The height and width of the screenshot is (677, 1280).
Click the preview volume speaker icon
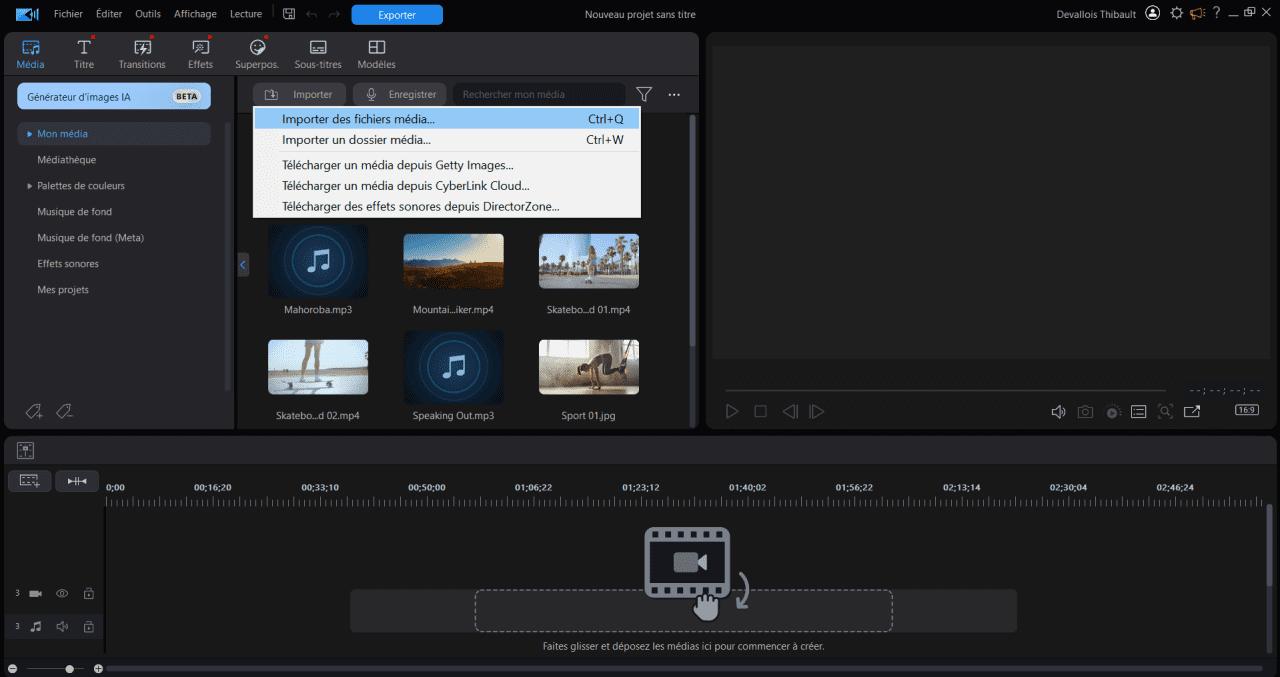[x=1058, y=411]
